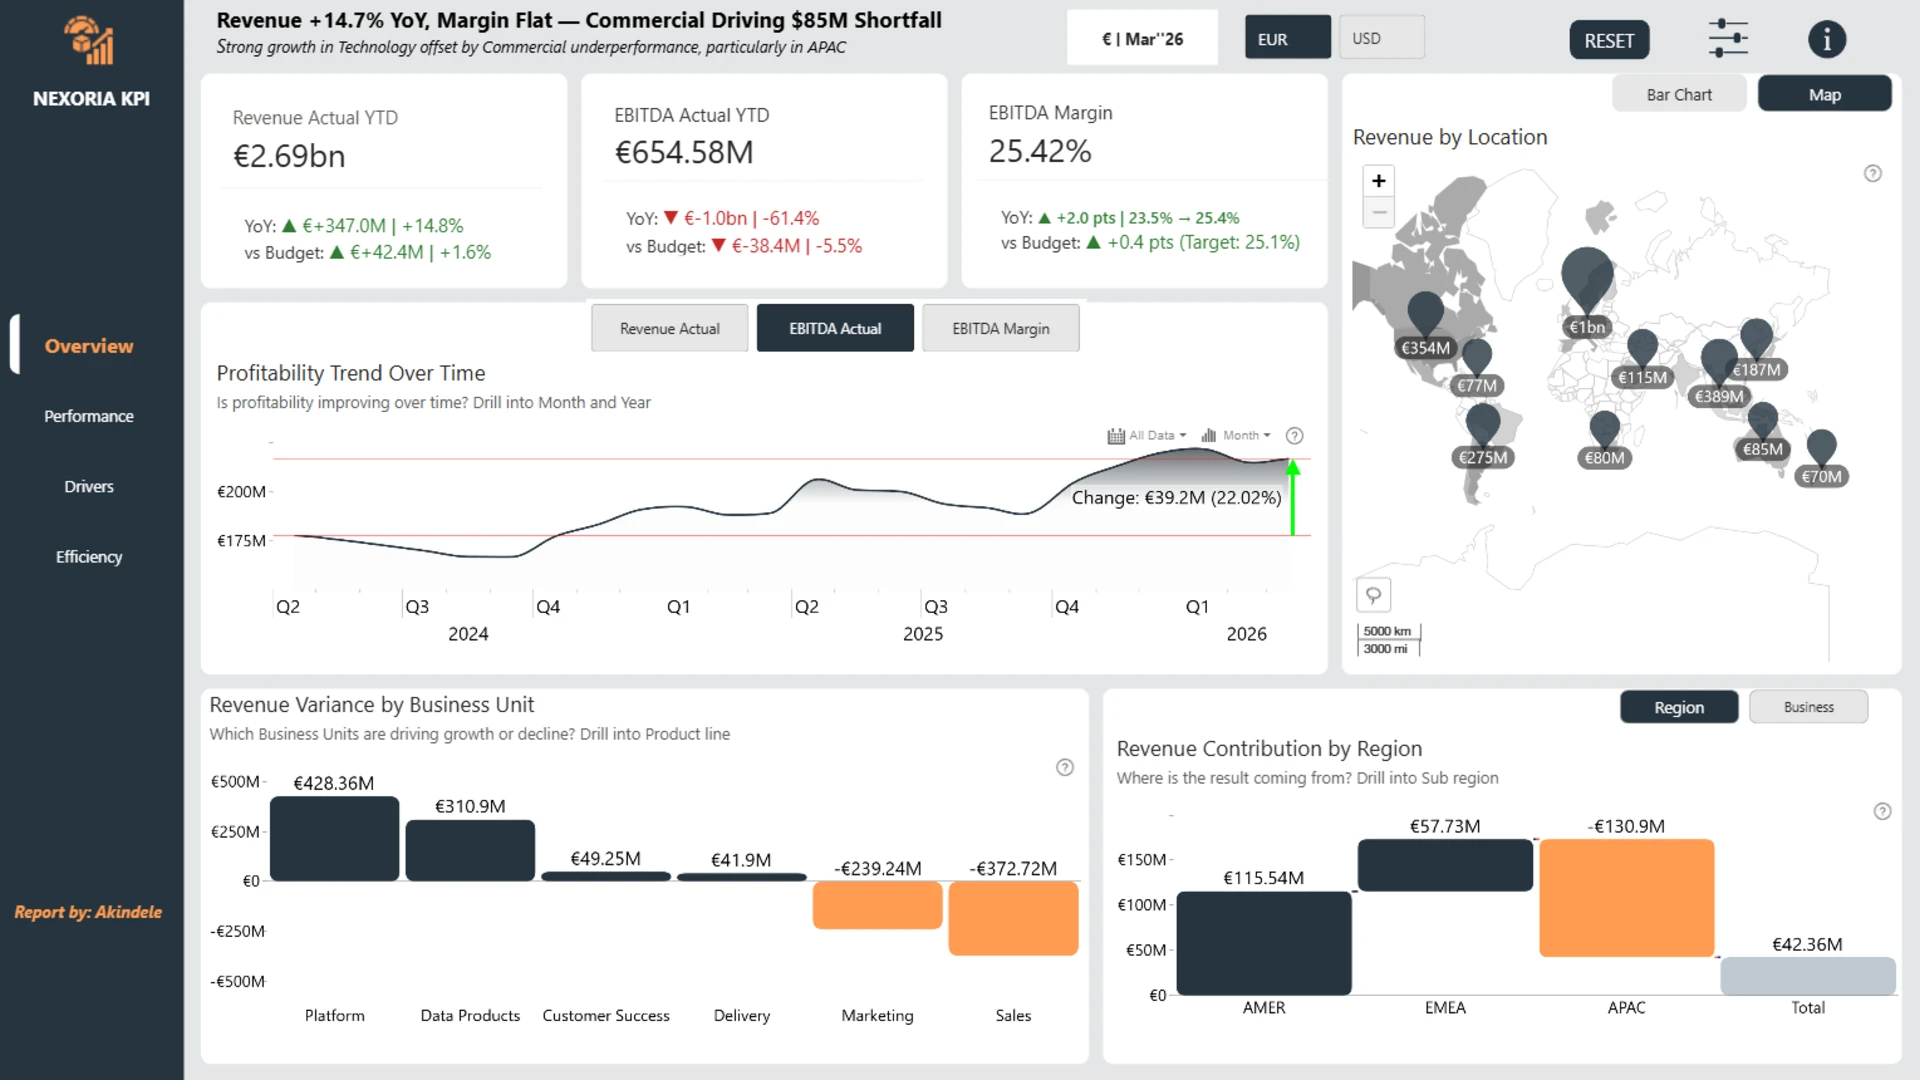Click the info icon in header
The image size is (1920, 1080).
1826,39
